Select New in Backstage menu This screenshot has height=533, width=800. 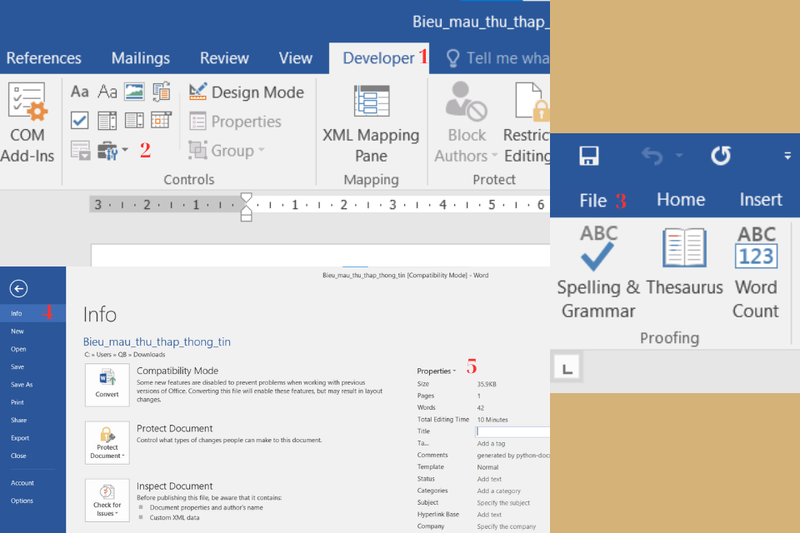pos(33,331)
